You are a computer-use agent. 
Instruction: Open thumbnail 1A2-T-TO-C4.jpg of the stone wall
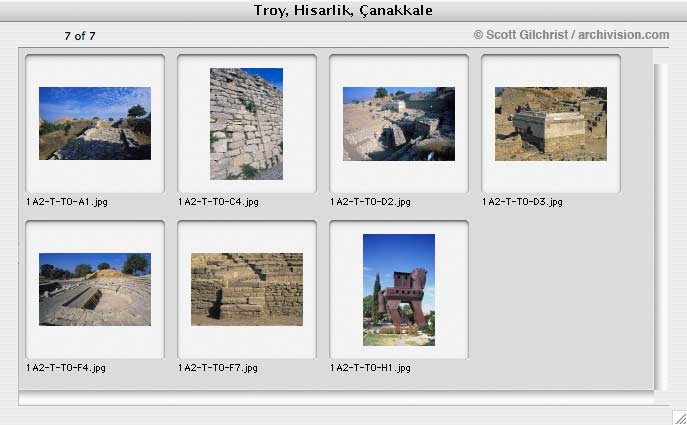(246, 124)
